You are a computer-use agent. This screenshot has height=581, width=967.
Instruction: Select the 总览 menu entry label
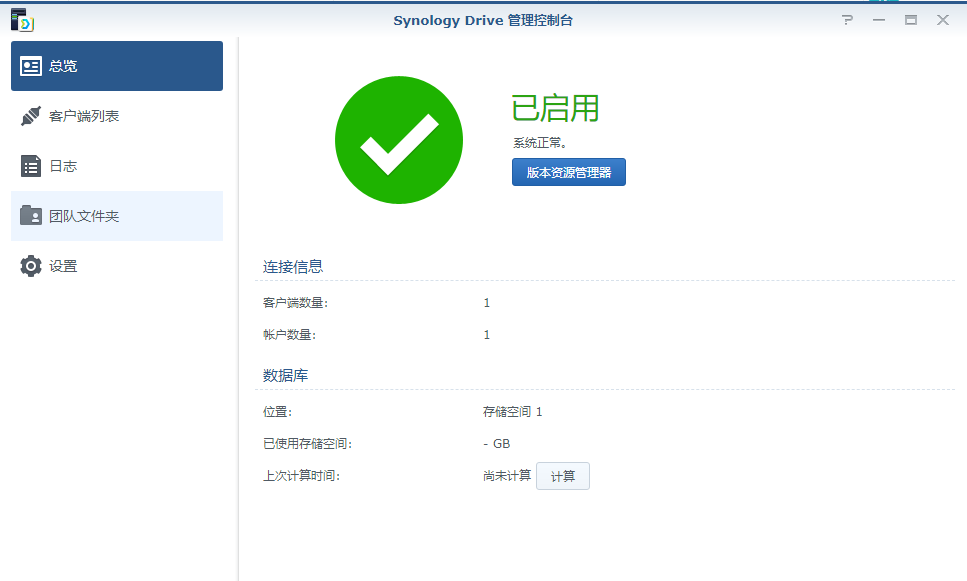pos(64,66)
